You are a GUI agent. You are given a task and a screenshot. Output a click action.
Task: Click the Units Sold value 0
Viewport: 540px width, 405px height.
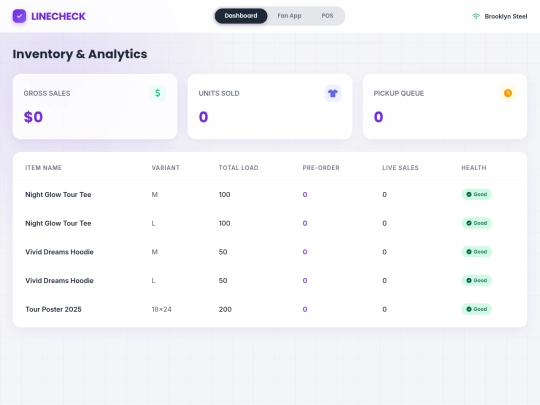(204, 117)
